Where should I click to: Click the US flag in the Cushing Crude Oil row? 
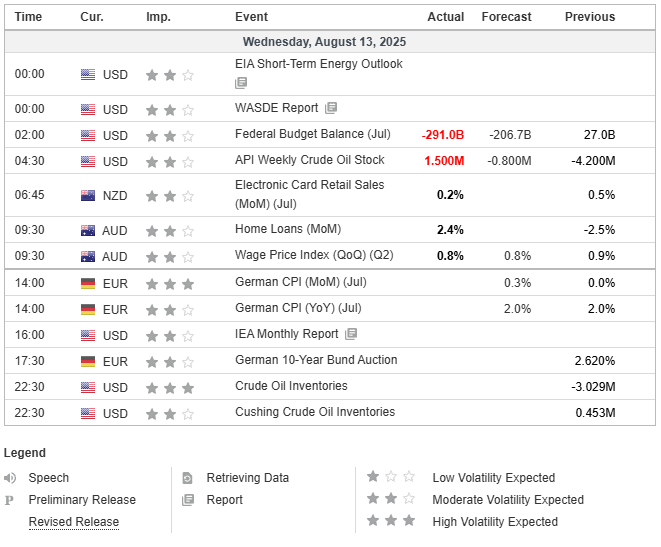pos(88,414)
